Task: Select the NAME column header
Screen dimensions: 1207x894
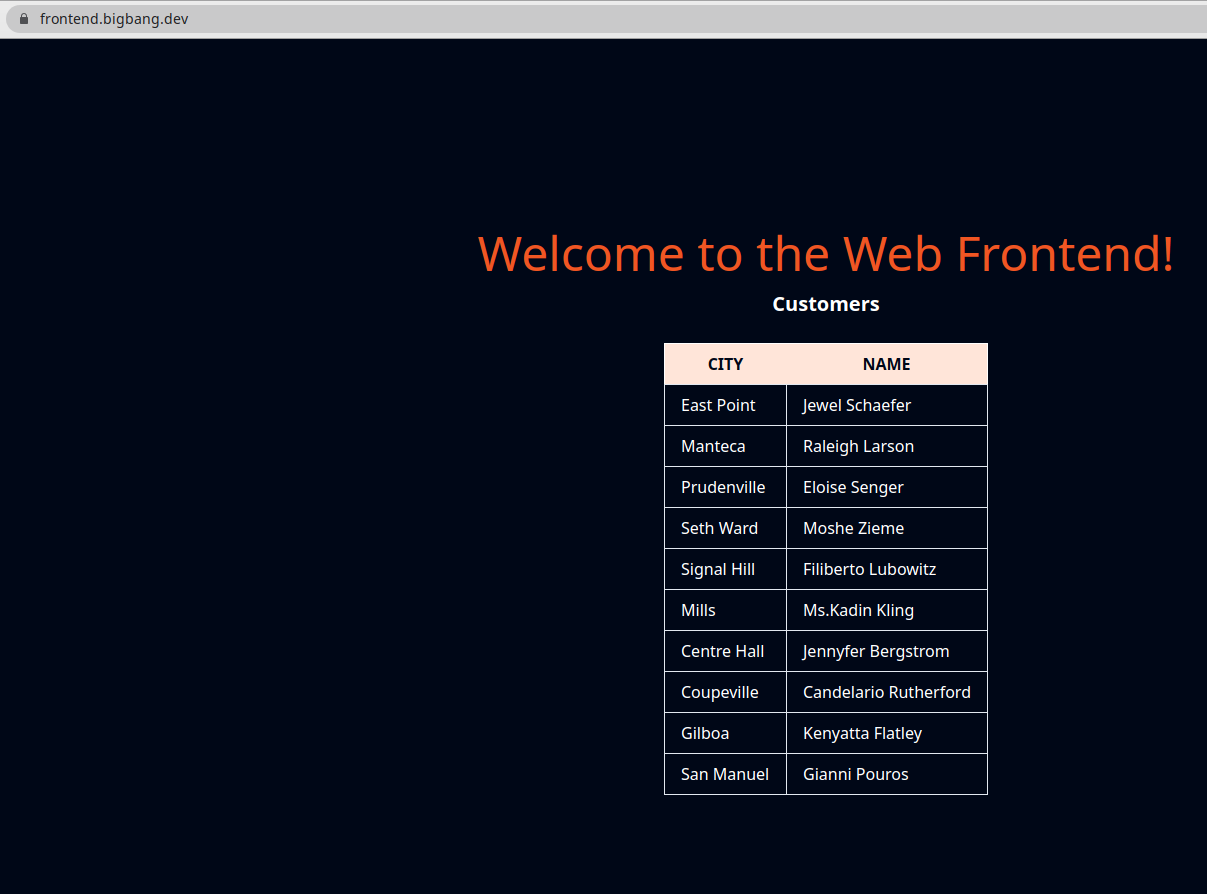Action: point(886,364)
